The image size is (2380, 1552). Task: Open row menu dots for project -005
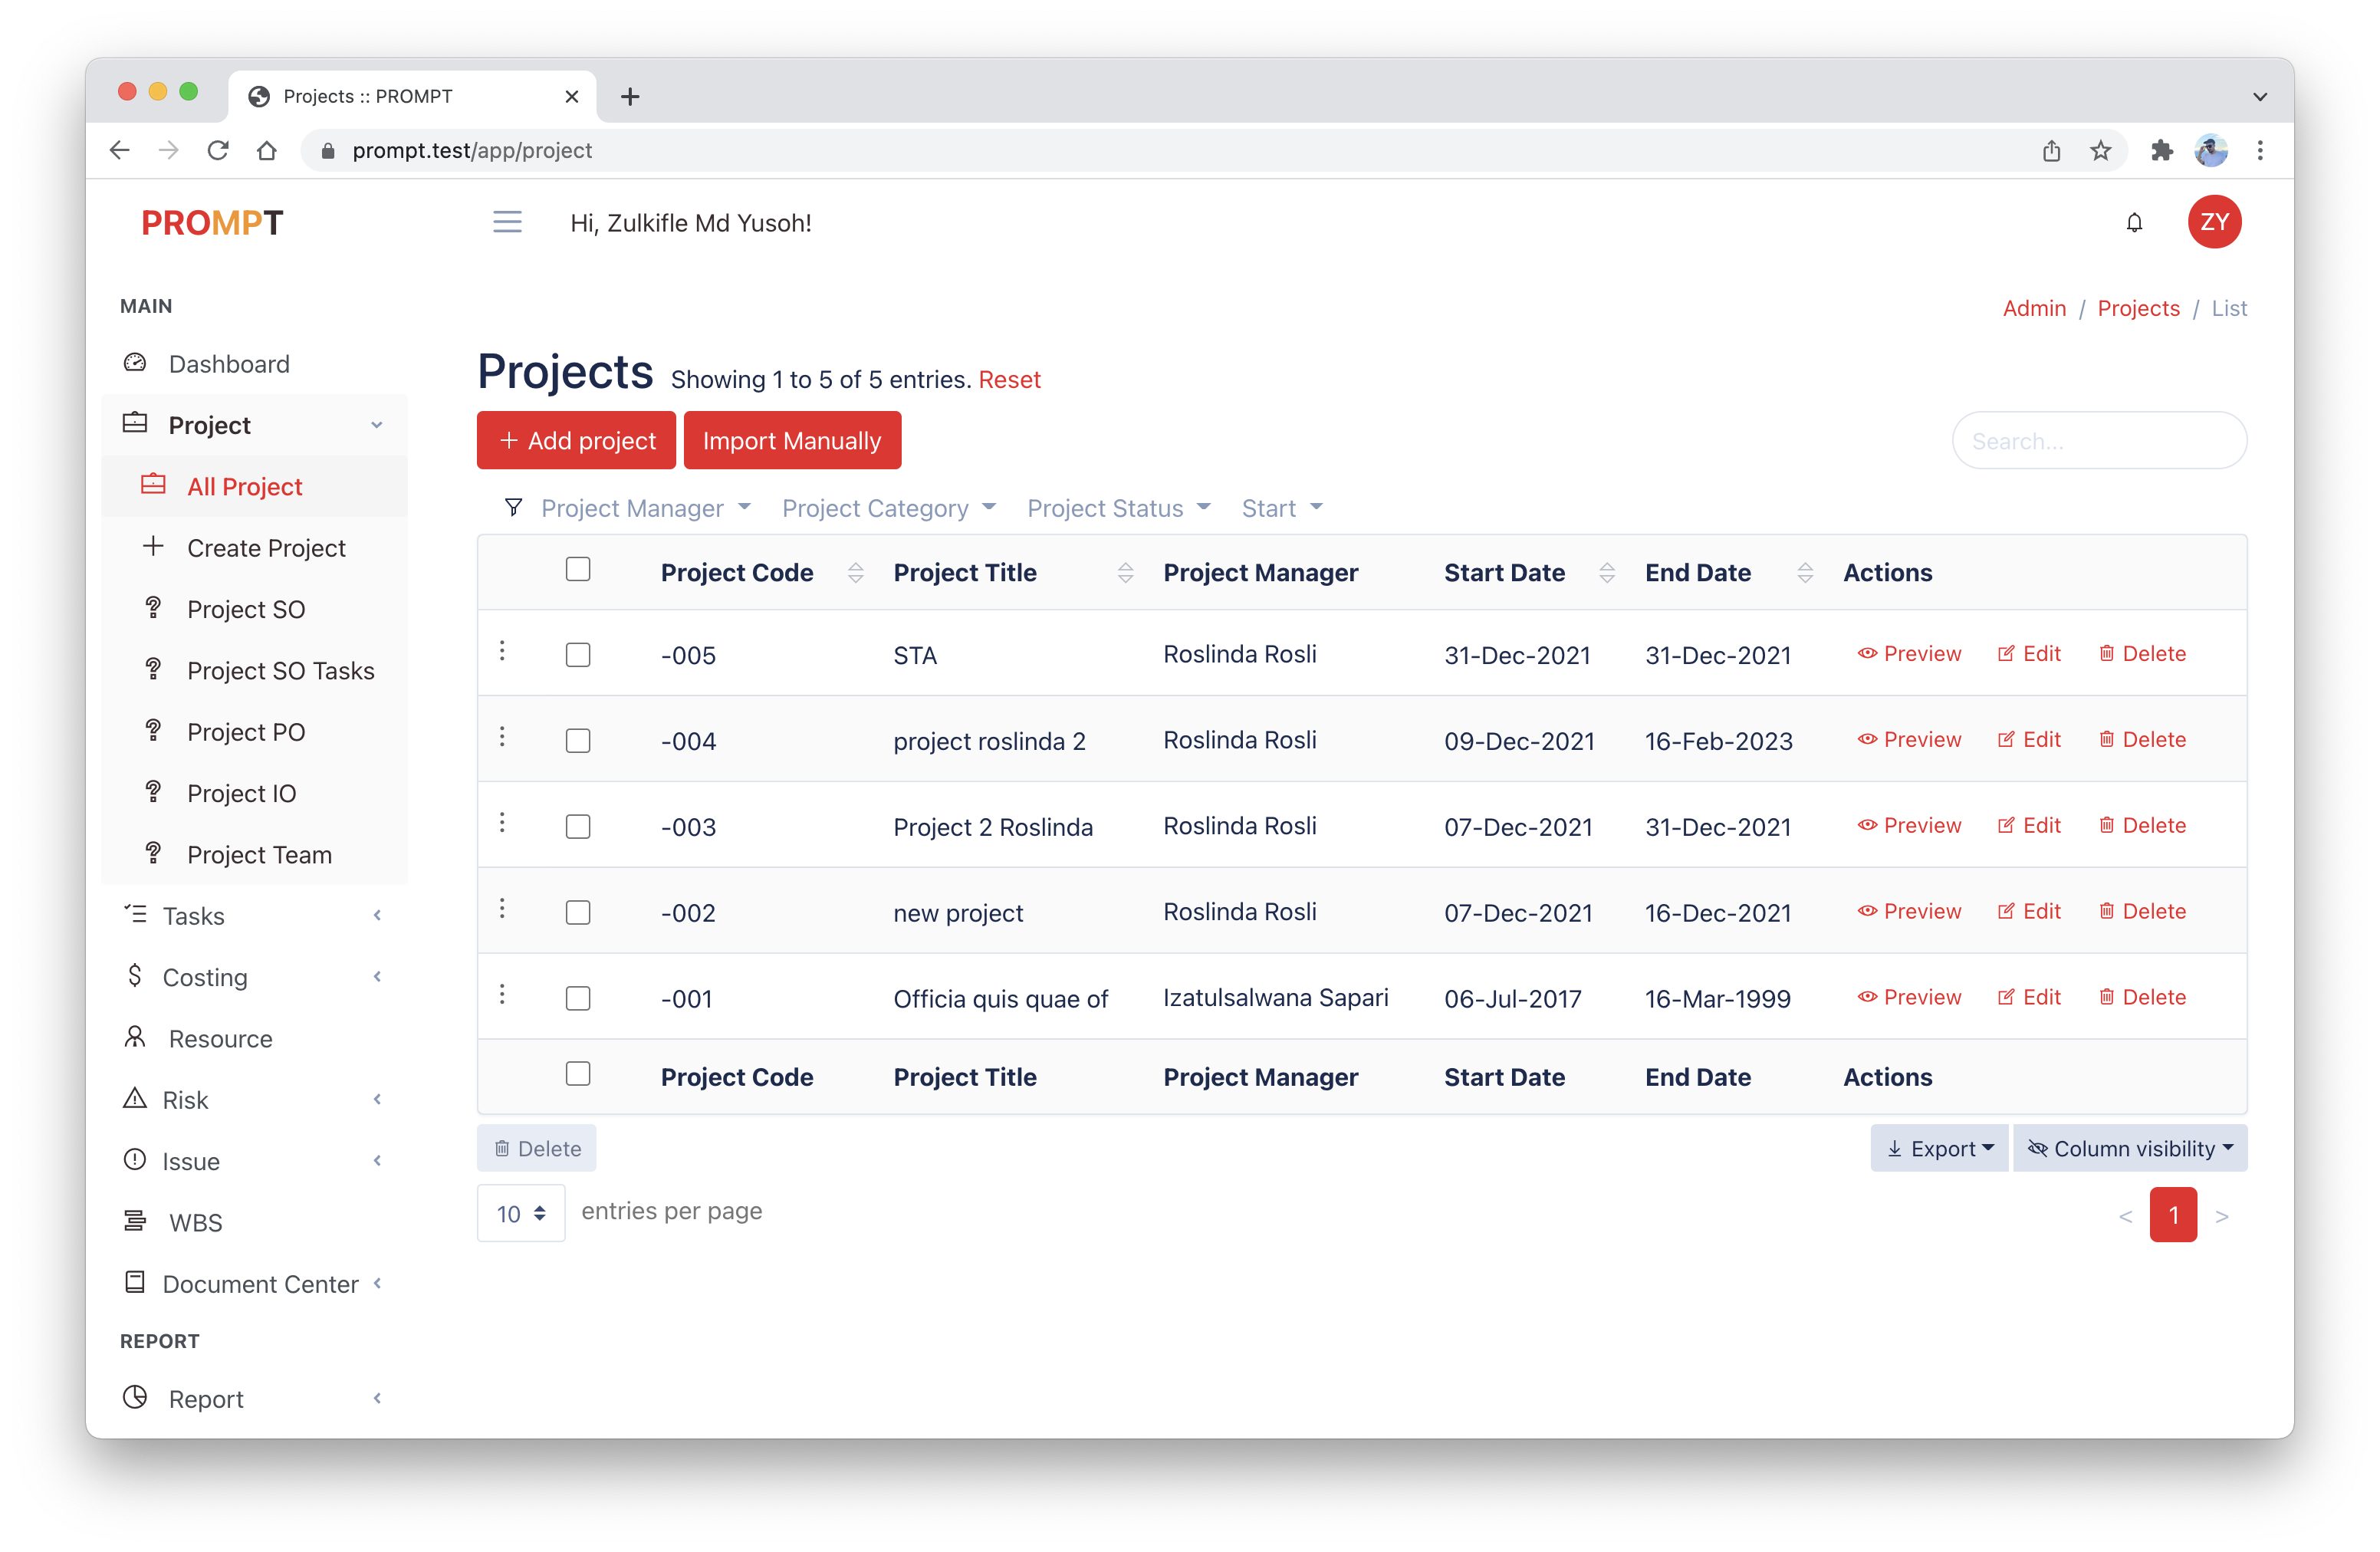502,652
